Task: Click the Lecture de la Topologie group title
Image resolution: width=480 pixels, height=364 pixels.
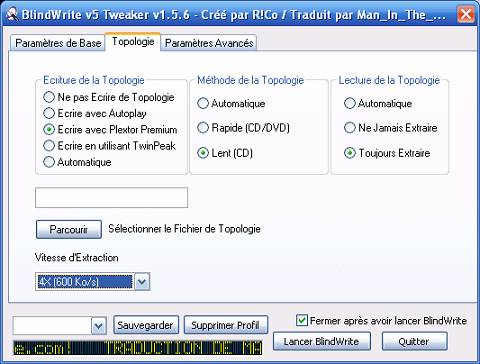Action: 389,80
